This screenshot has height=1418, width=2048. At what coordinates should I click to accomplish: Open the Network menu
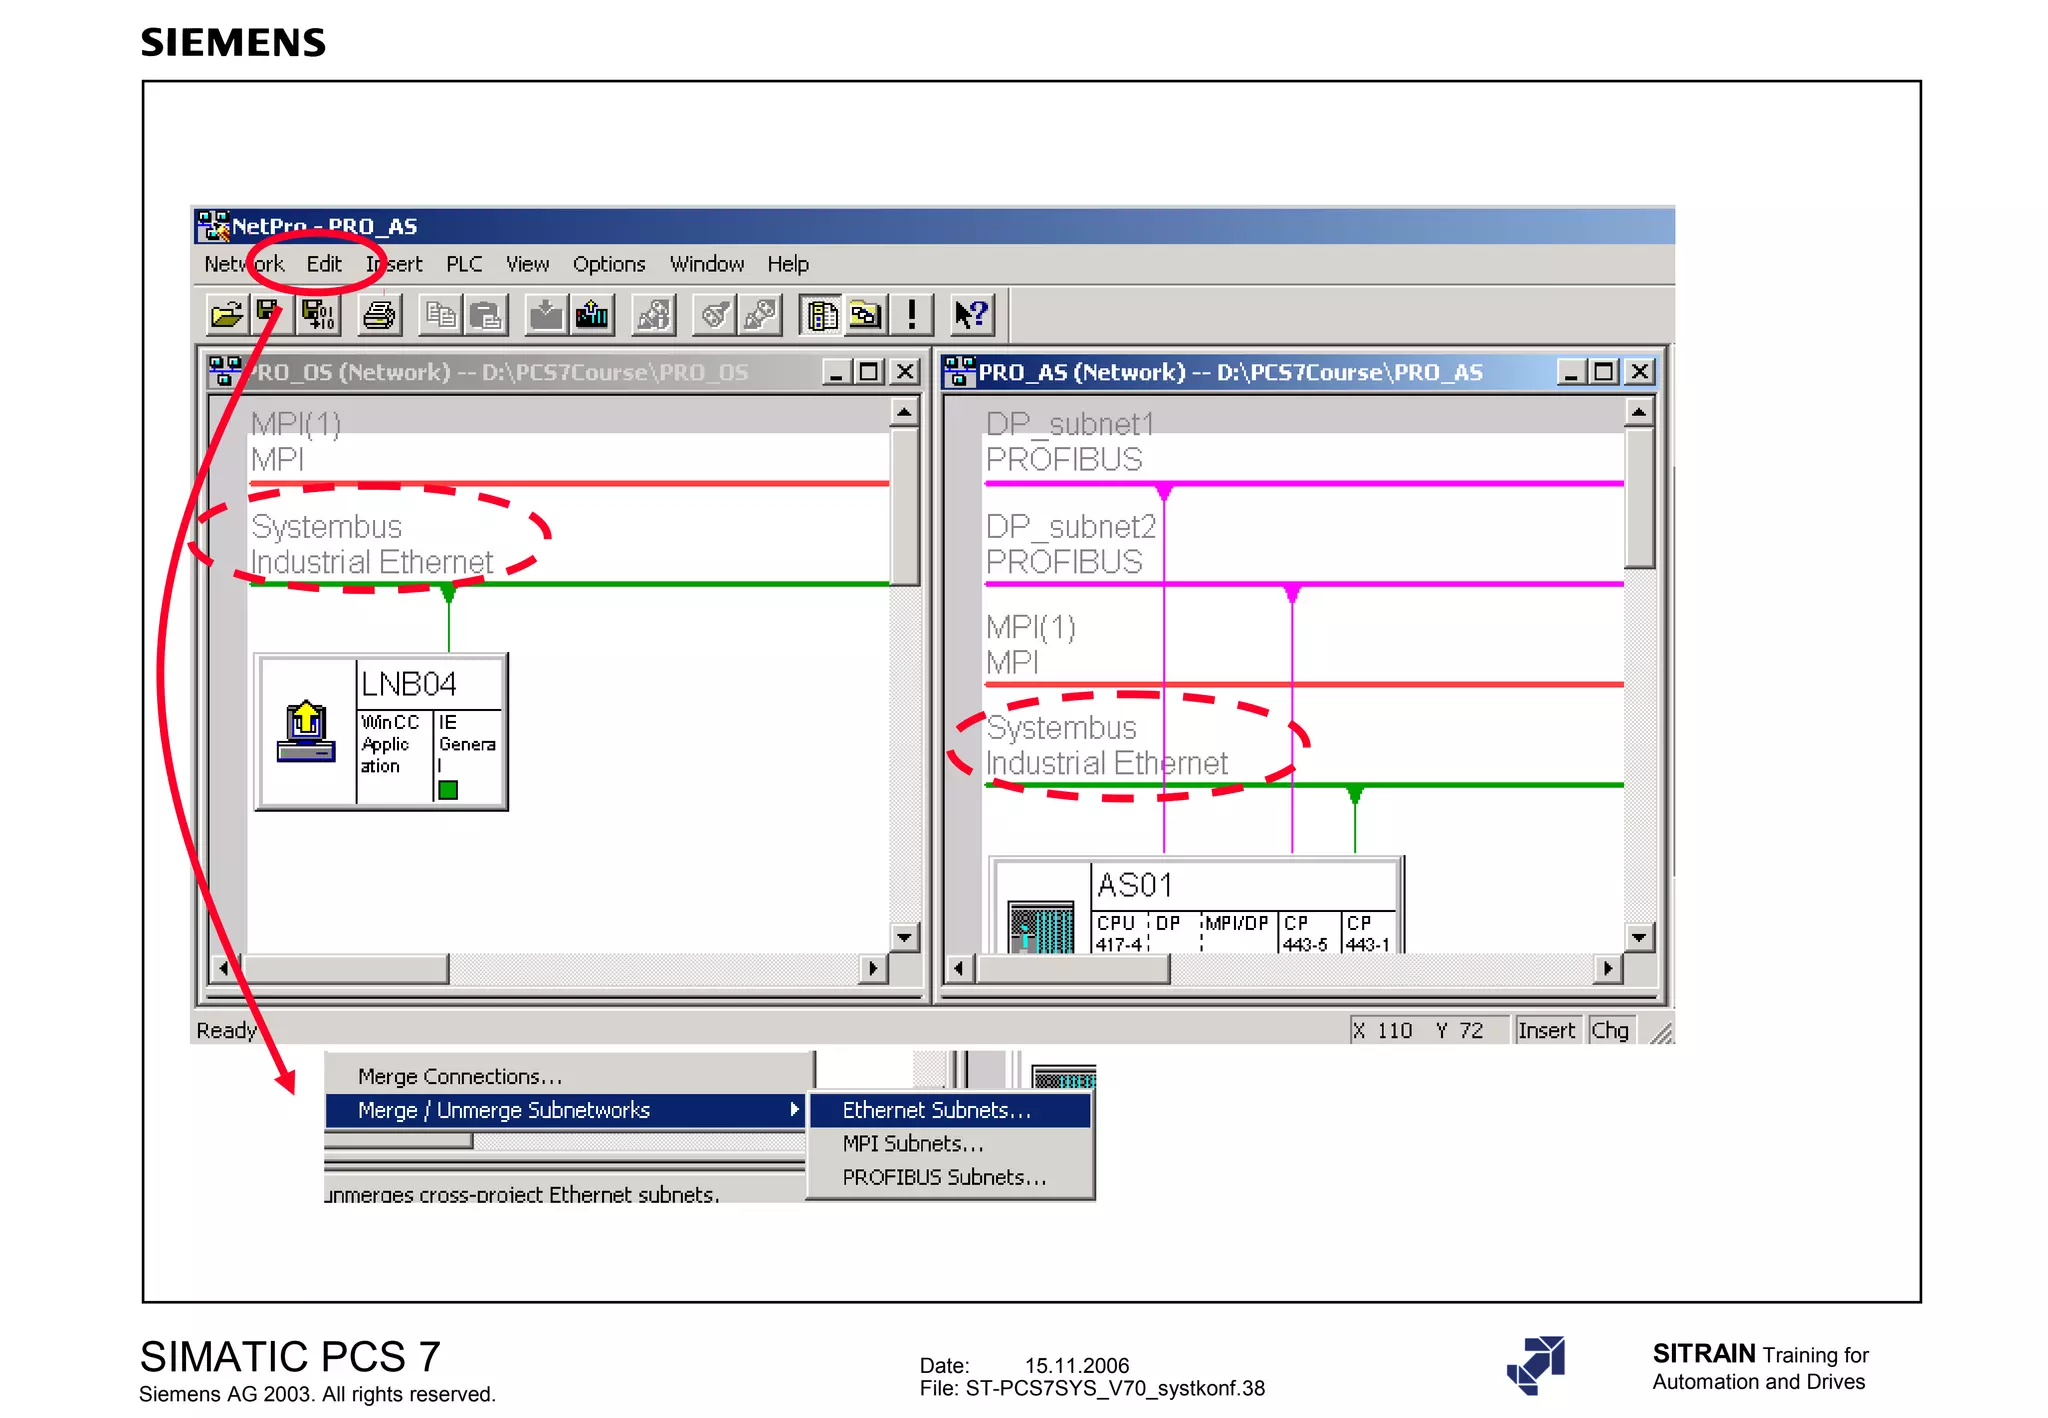point(245,264)
